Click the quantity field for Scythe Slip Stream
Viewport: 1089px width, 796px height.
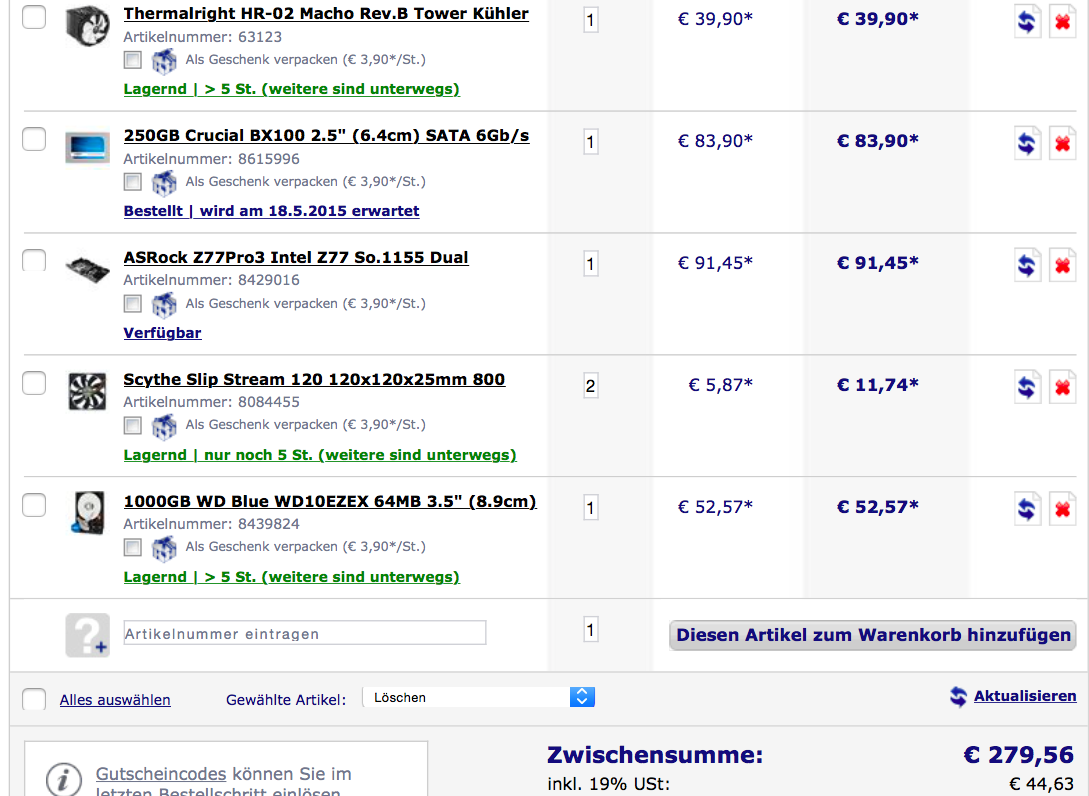[x=590, y=386]
